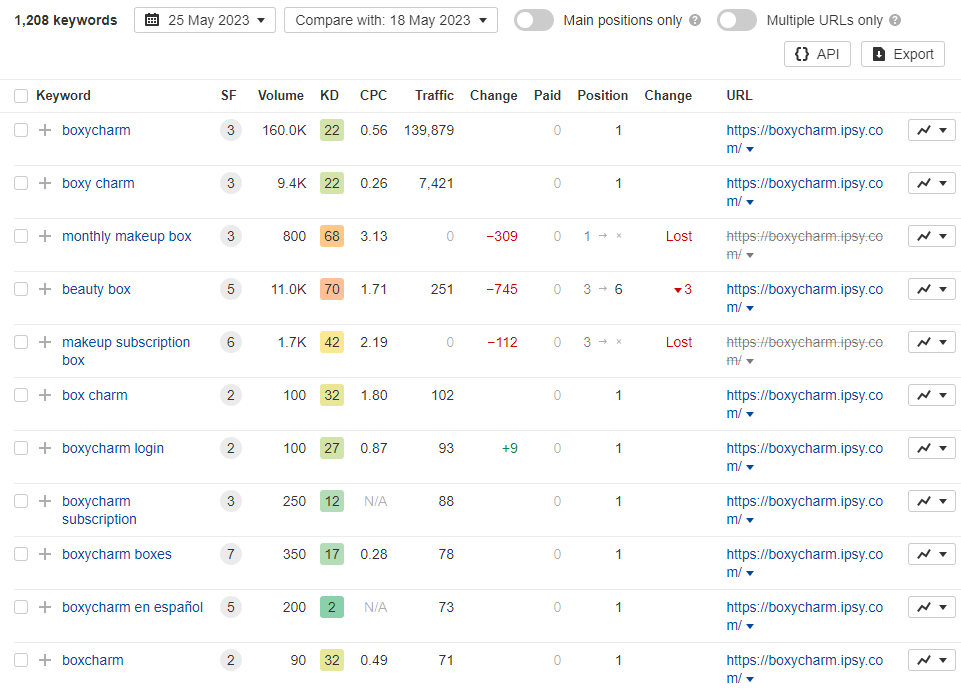961x691 pixels.
Task: Click plus icon next to boxcharm
Action: [45, 660]
